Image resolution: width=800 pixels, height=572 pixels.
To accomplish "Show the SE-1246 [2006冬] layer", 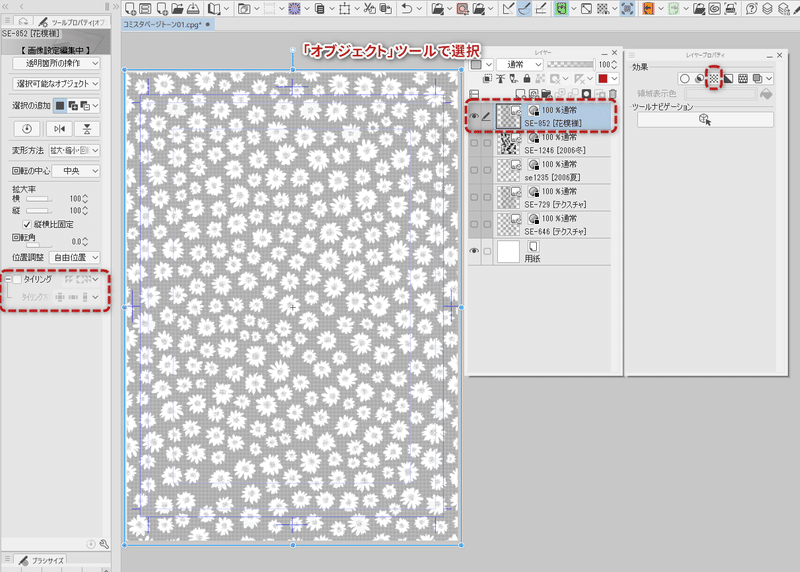I will point(474,143).
